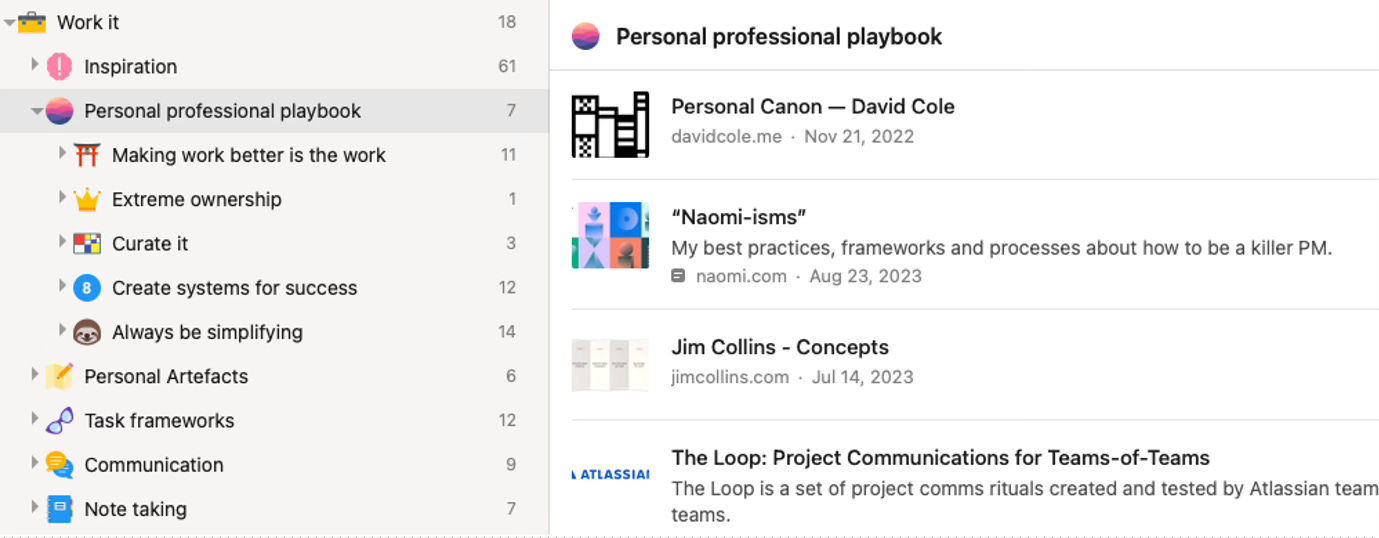Expand the Personal Artefacts arrow

35,374
